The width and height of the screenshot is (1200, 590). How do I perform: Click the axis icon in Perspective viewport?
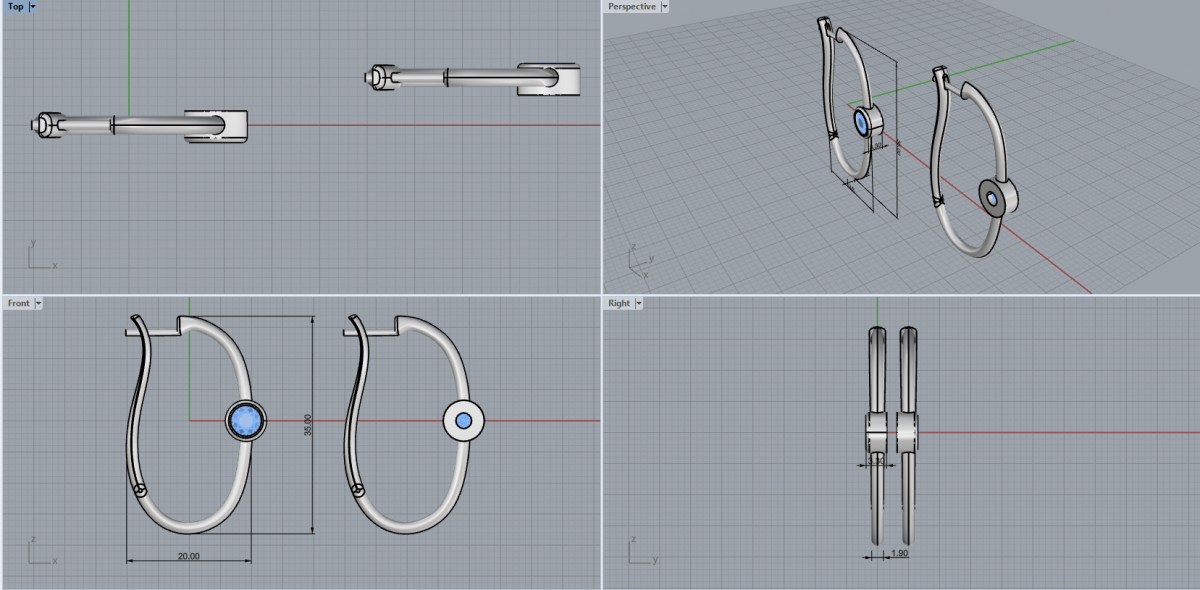click(x=640, y=260)
